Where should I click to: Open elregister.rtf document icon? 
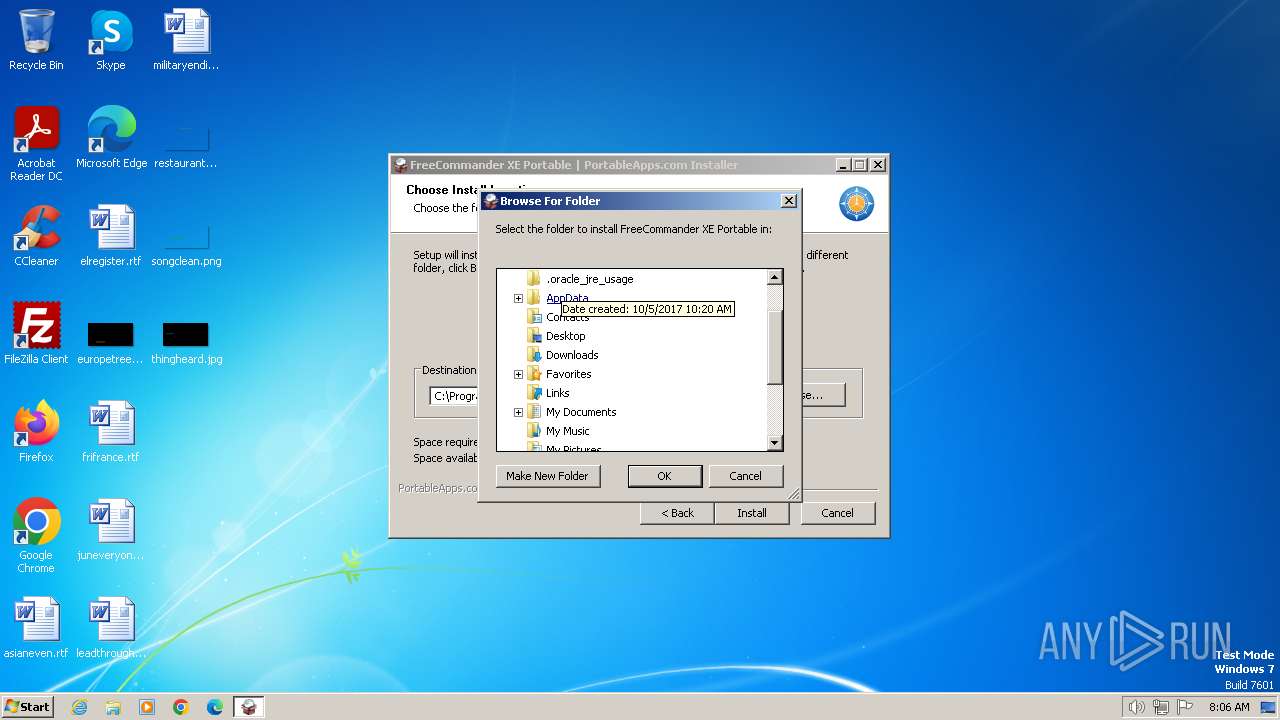[111, 235]
